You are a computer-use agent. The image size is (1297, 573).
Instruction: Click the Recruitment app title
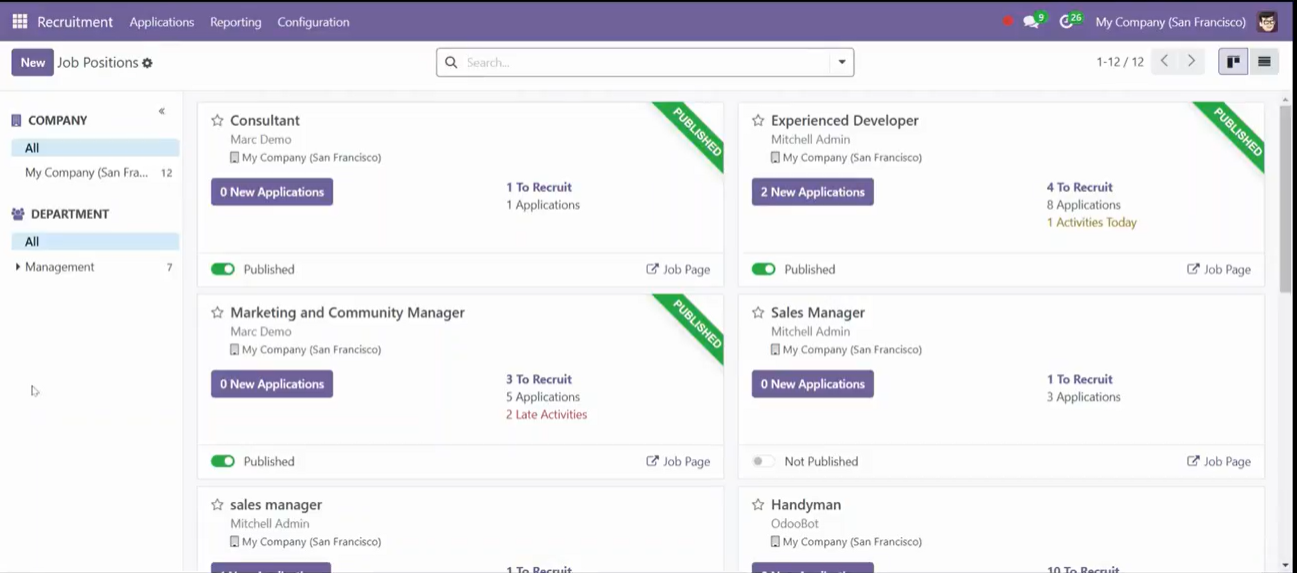click(x=75, y=21)
